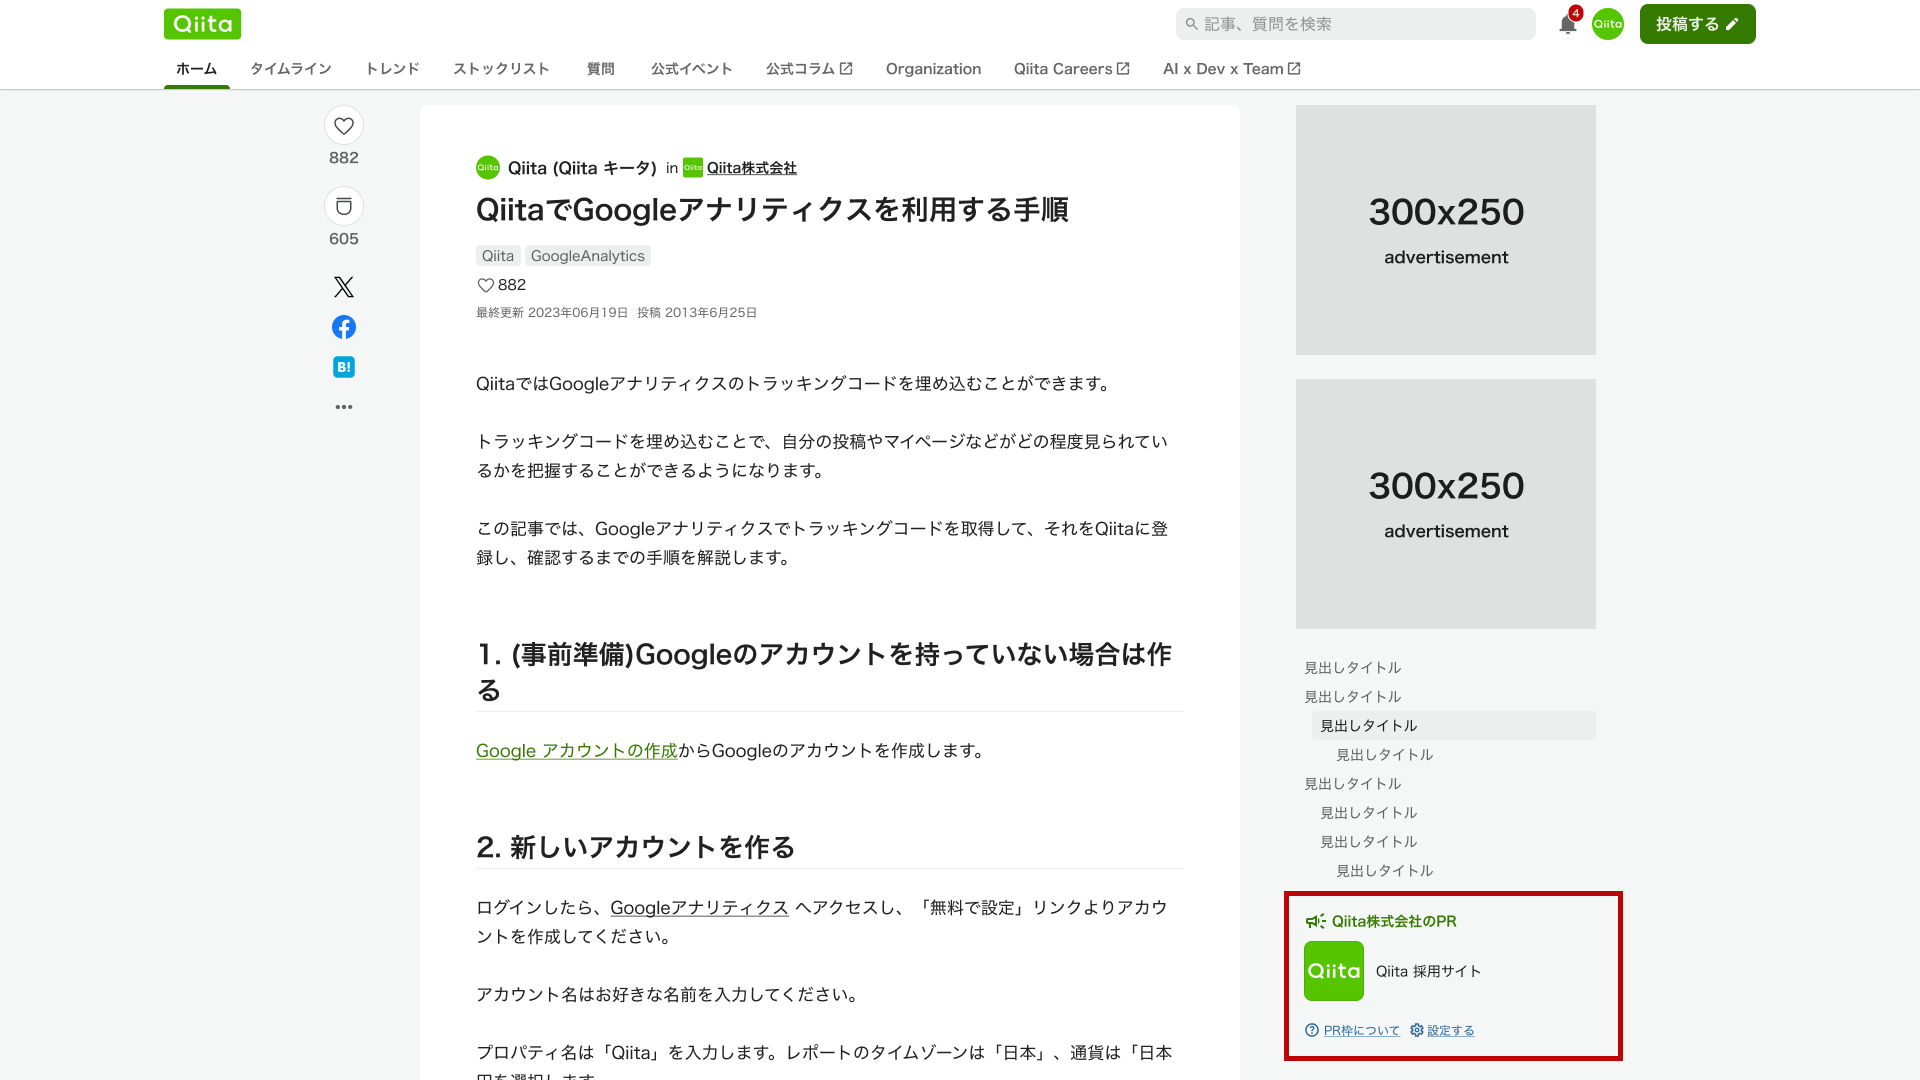Switch to the タイムライン tab
This screenshot has height=1080, width=1920.
291,68
